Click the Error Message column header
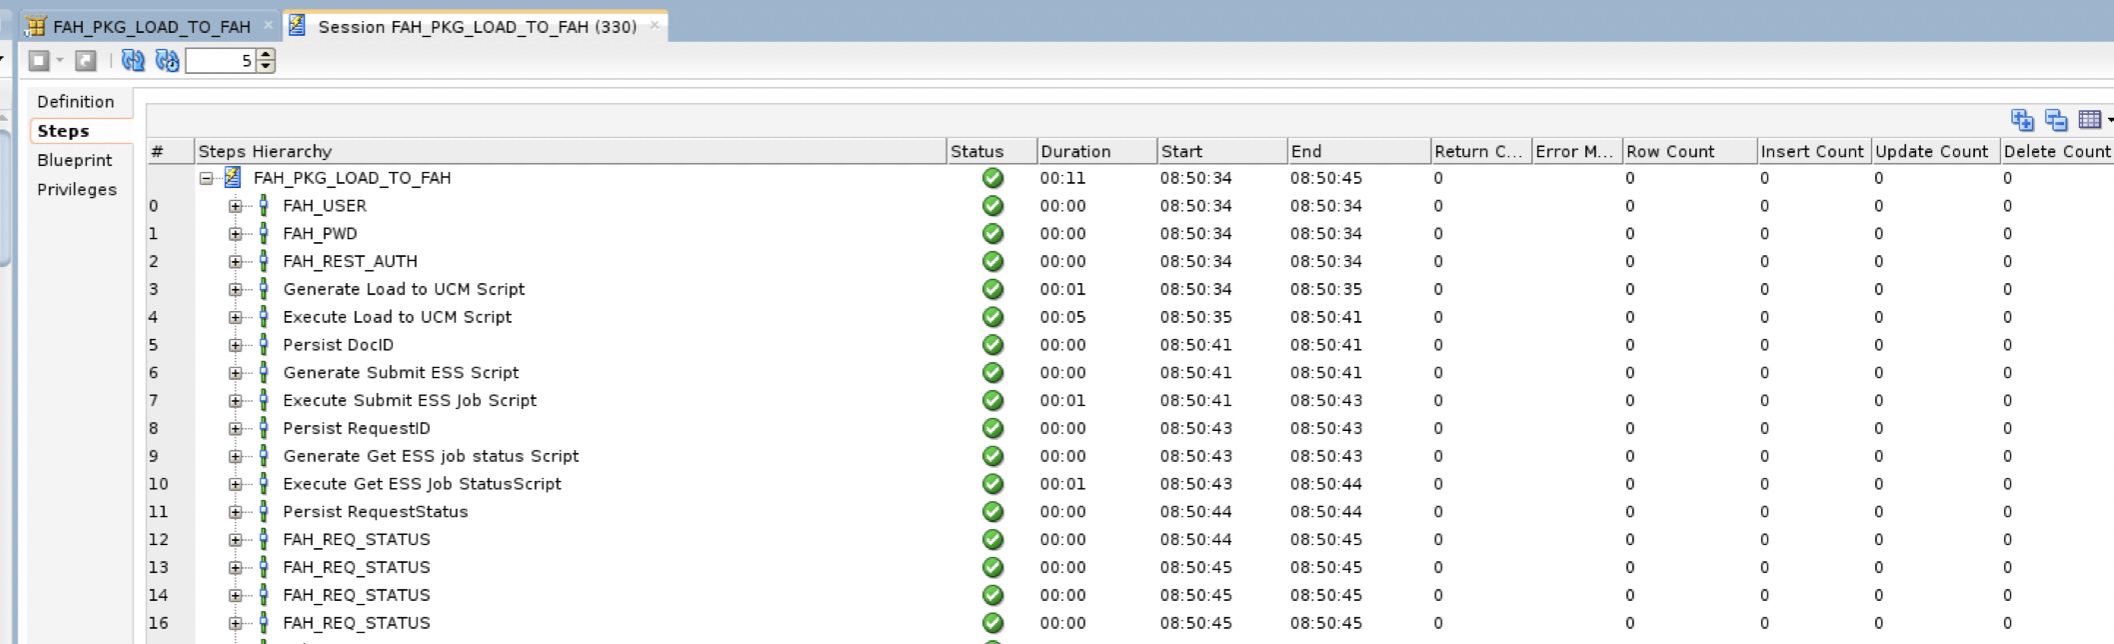 point(1577,151)
